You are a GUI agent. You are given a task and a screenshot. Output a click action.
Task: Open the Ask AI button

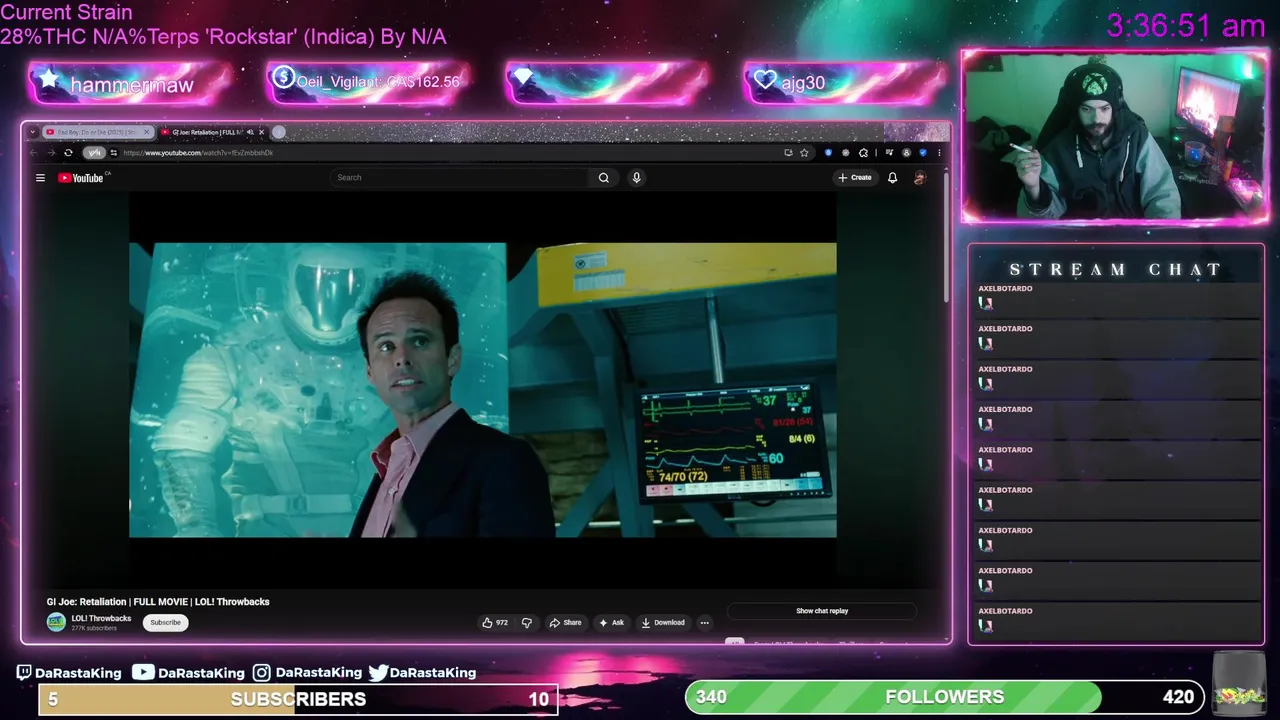[611, 622]
